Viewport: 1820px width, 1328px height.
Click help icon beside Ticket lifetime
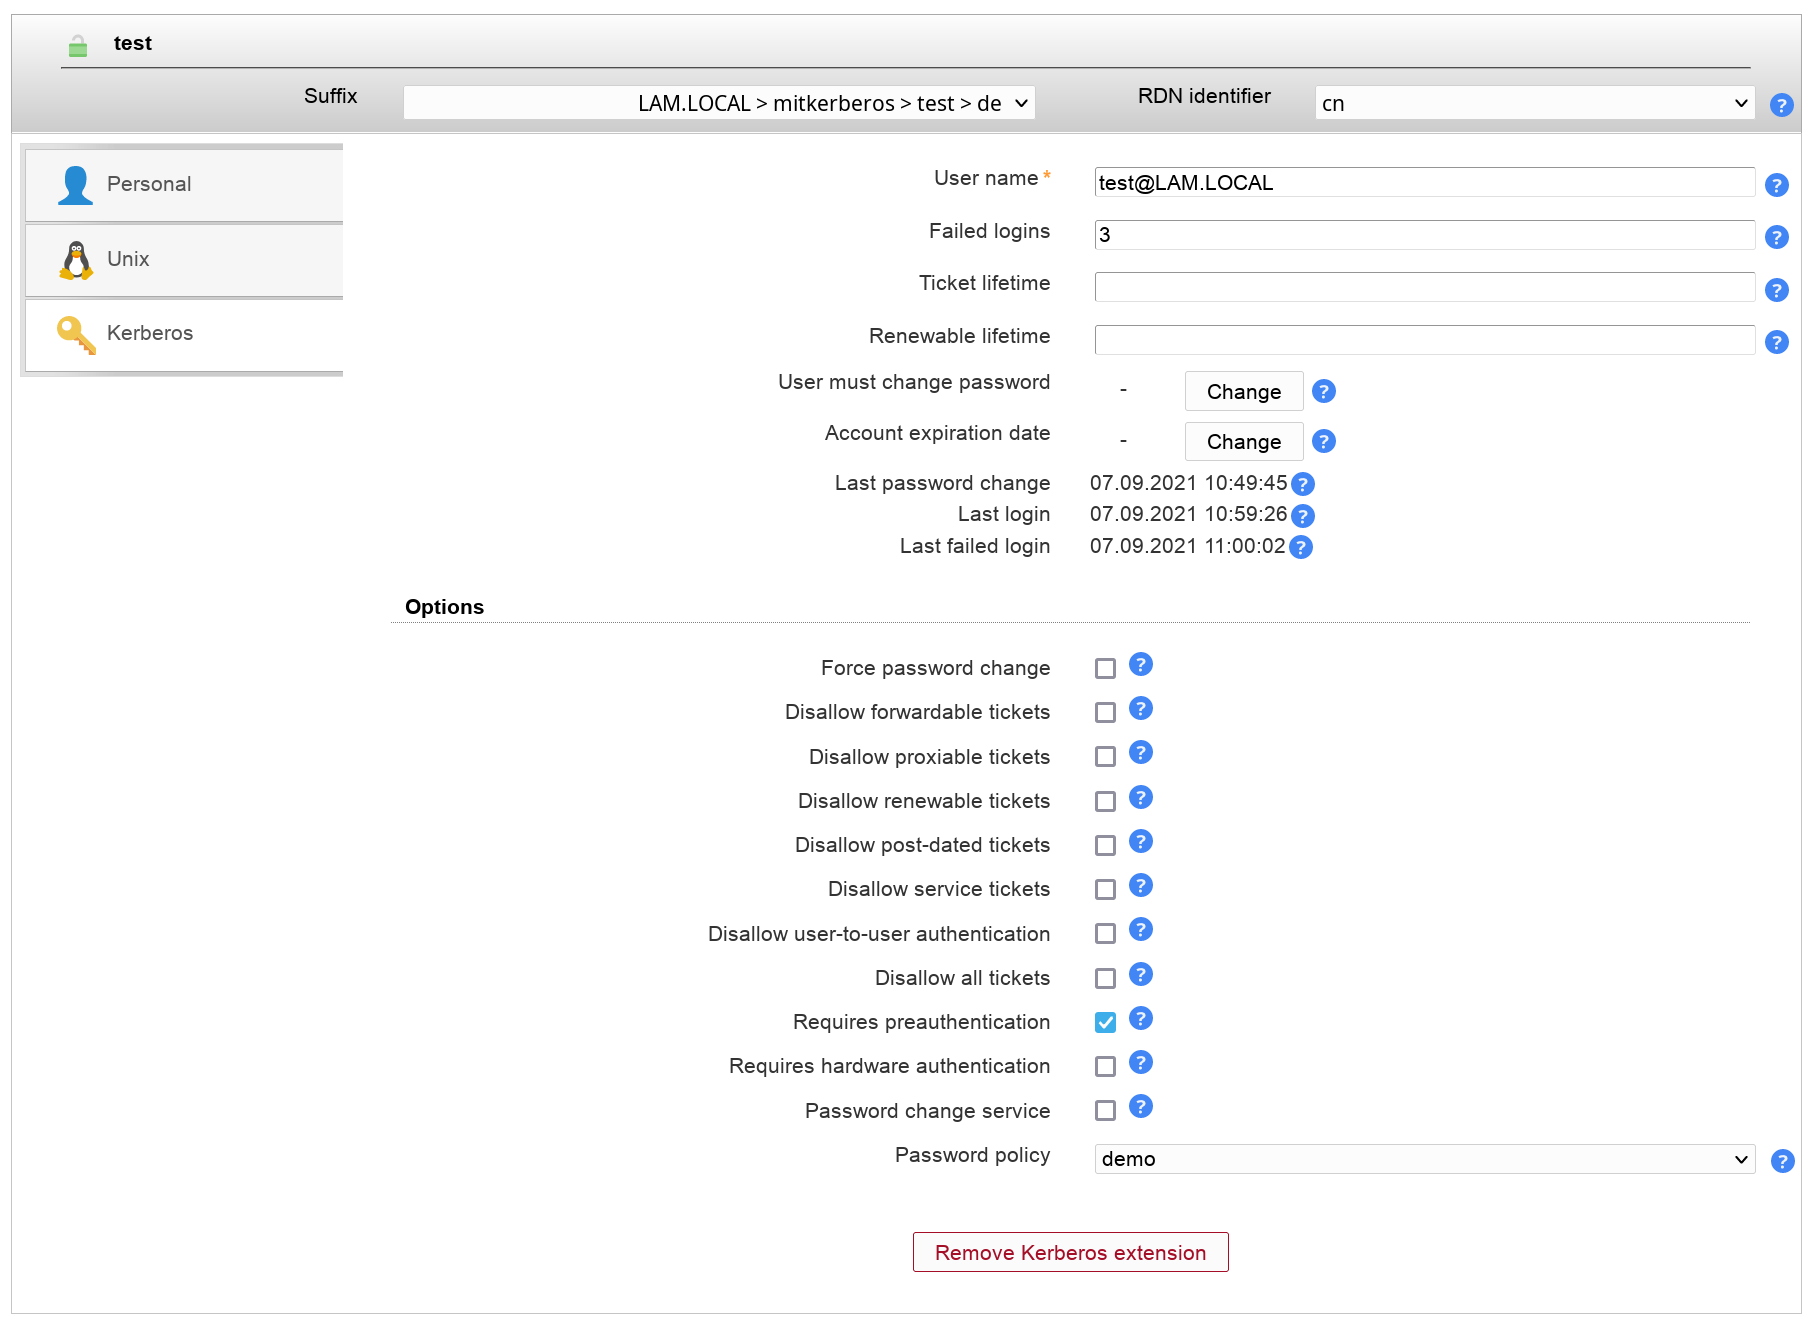coord(1776,290)
